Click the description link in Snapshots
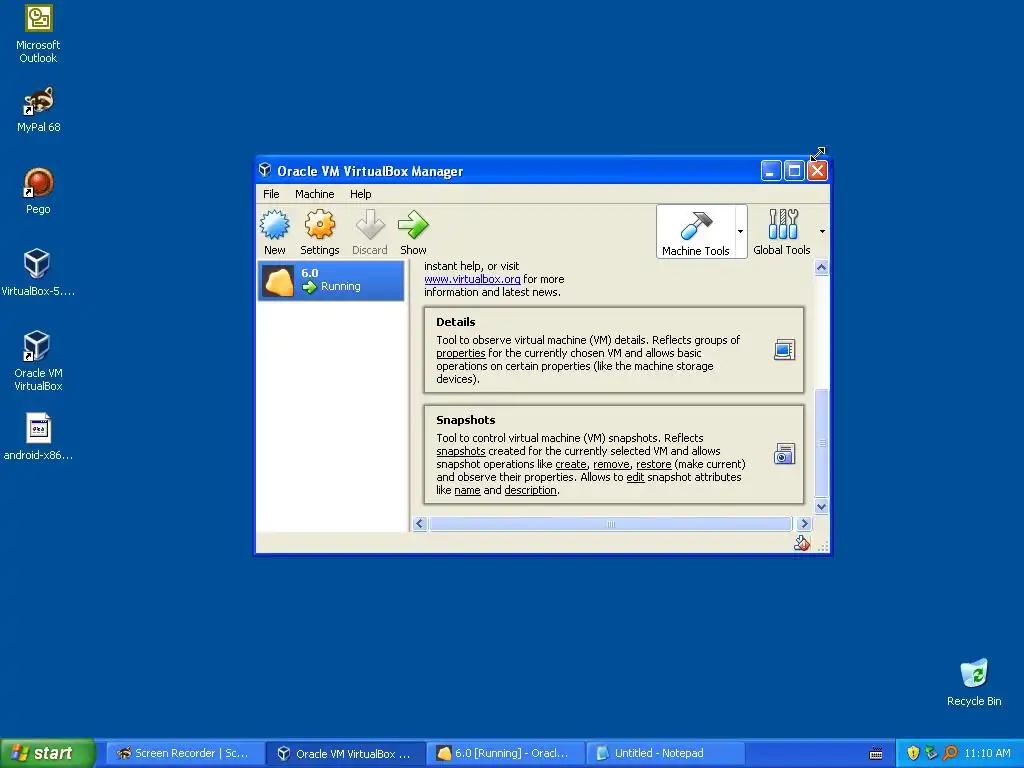 tap(530, 490)
